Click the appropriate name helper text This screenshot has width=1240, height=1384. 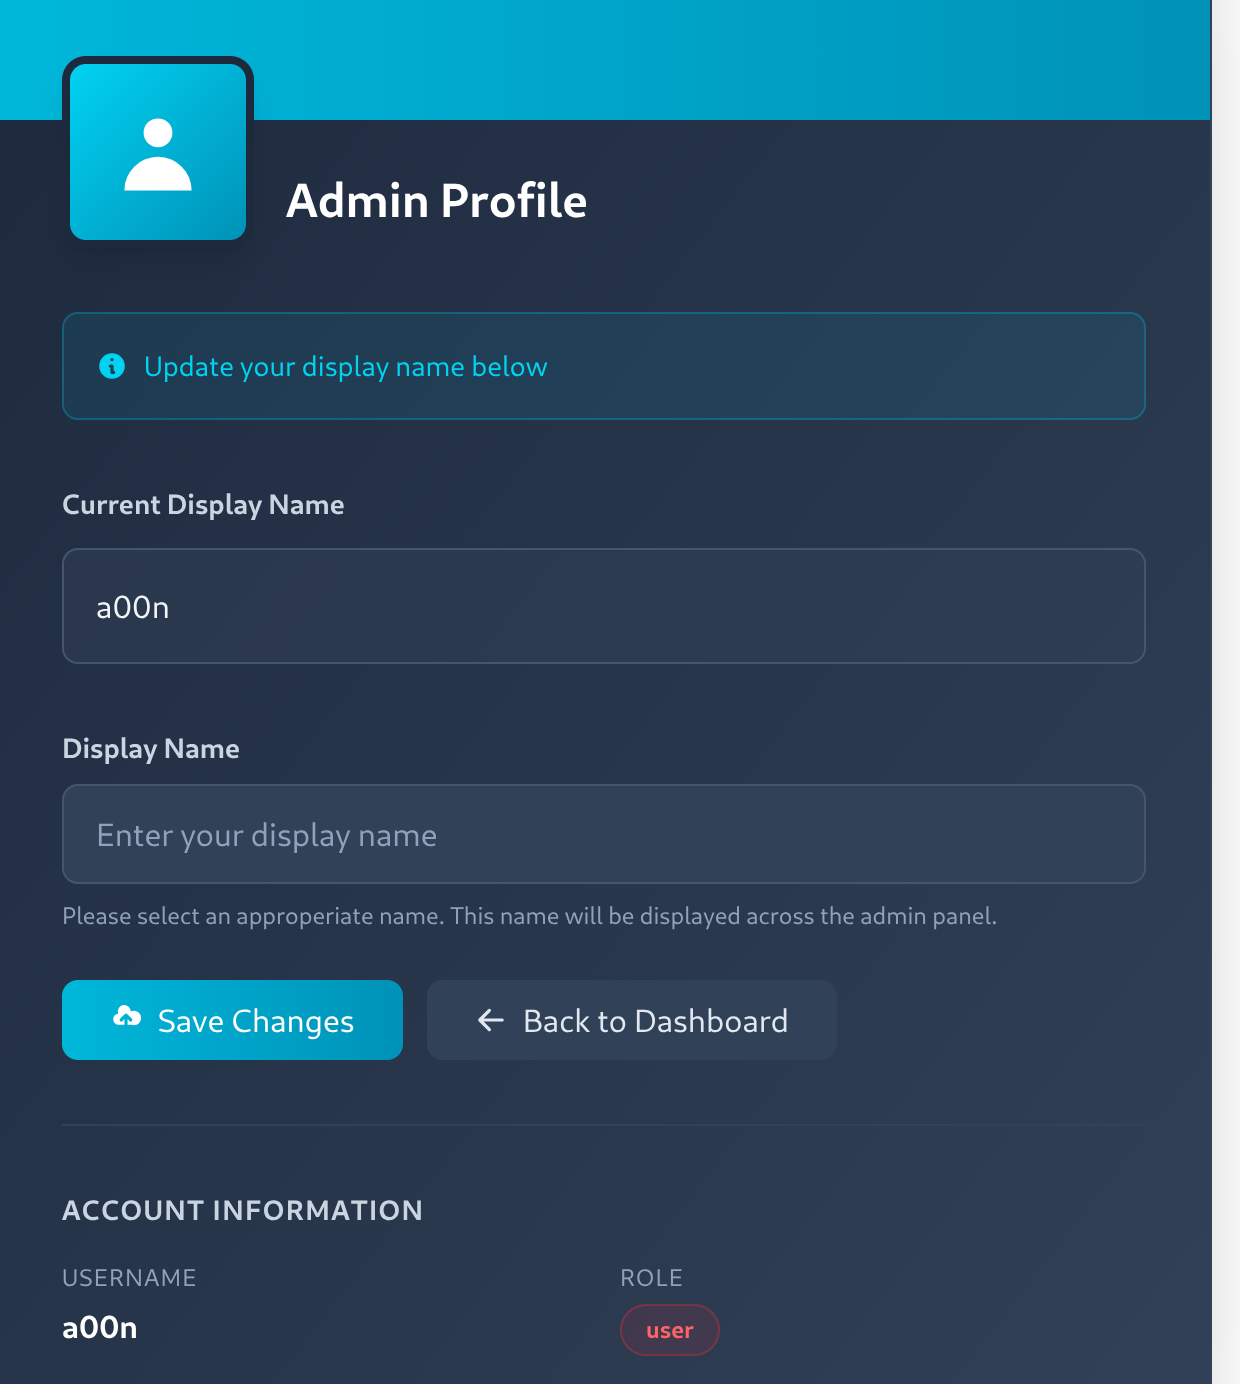(x=530, y=915)
